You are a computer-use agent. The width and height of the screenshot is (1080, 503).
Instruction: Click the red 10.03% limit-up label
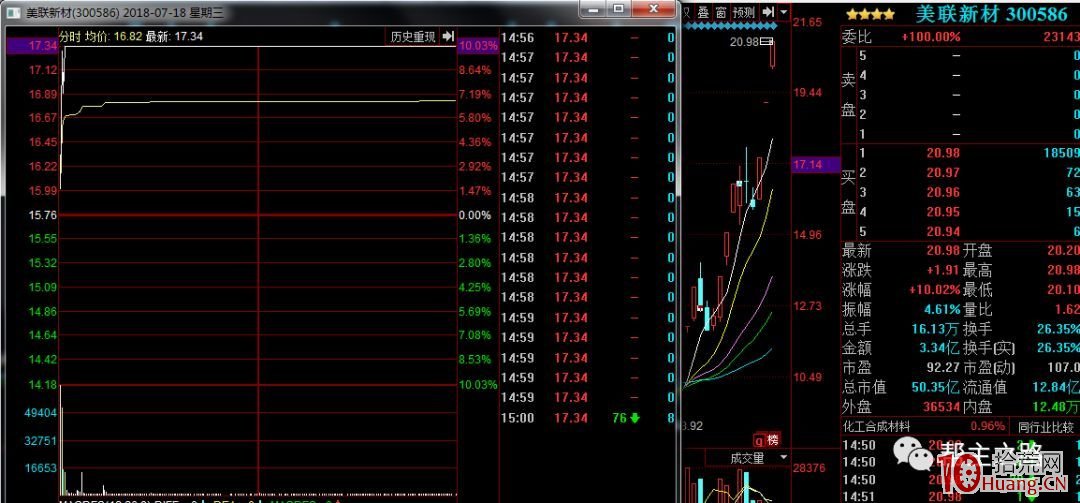[x=477, y=46]
